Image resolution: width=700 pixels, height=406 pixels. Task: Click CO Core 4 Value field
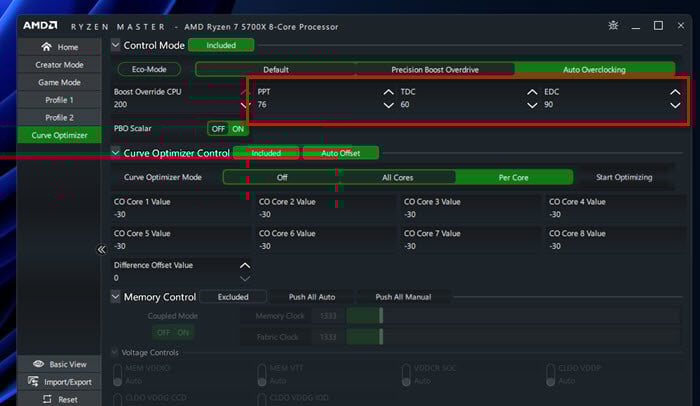tap(616, 208)
